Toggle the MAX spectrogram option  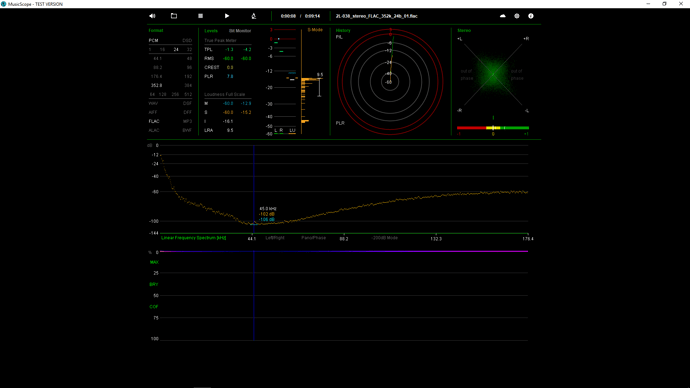pos(154,262)
